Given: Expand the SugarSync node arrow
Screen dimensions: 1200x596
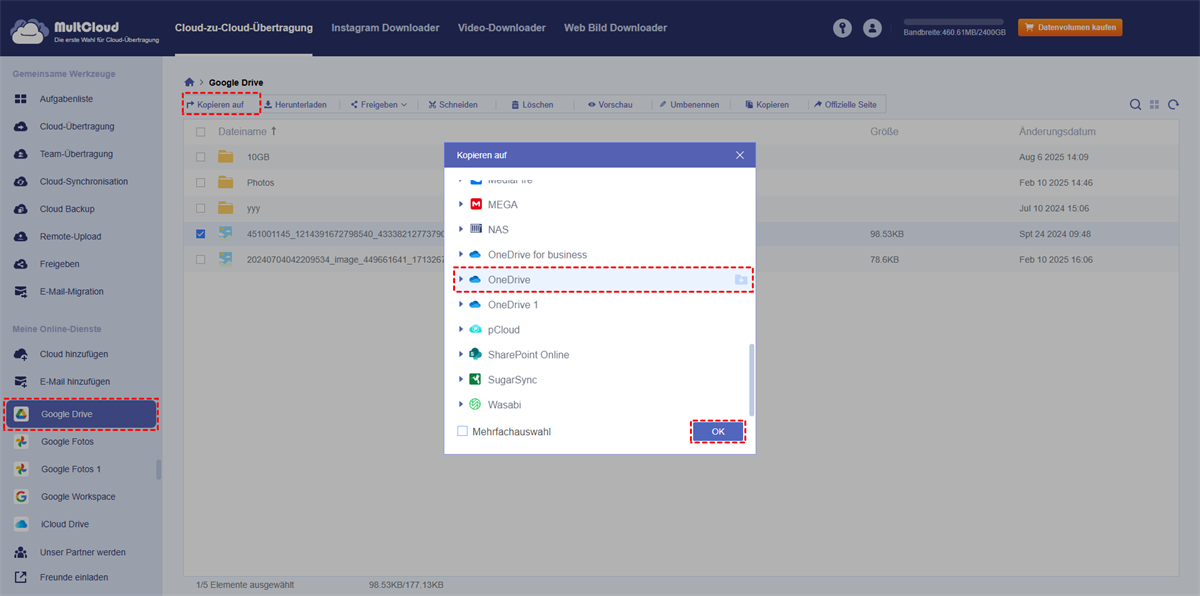Looking at the screenshot, I should [x=461, y=379].
